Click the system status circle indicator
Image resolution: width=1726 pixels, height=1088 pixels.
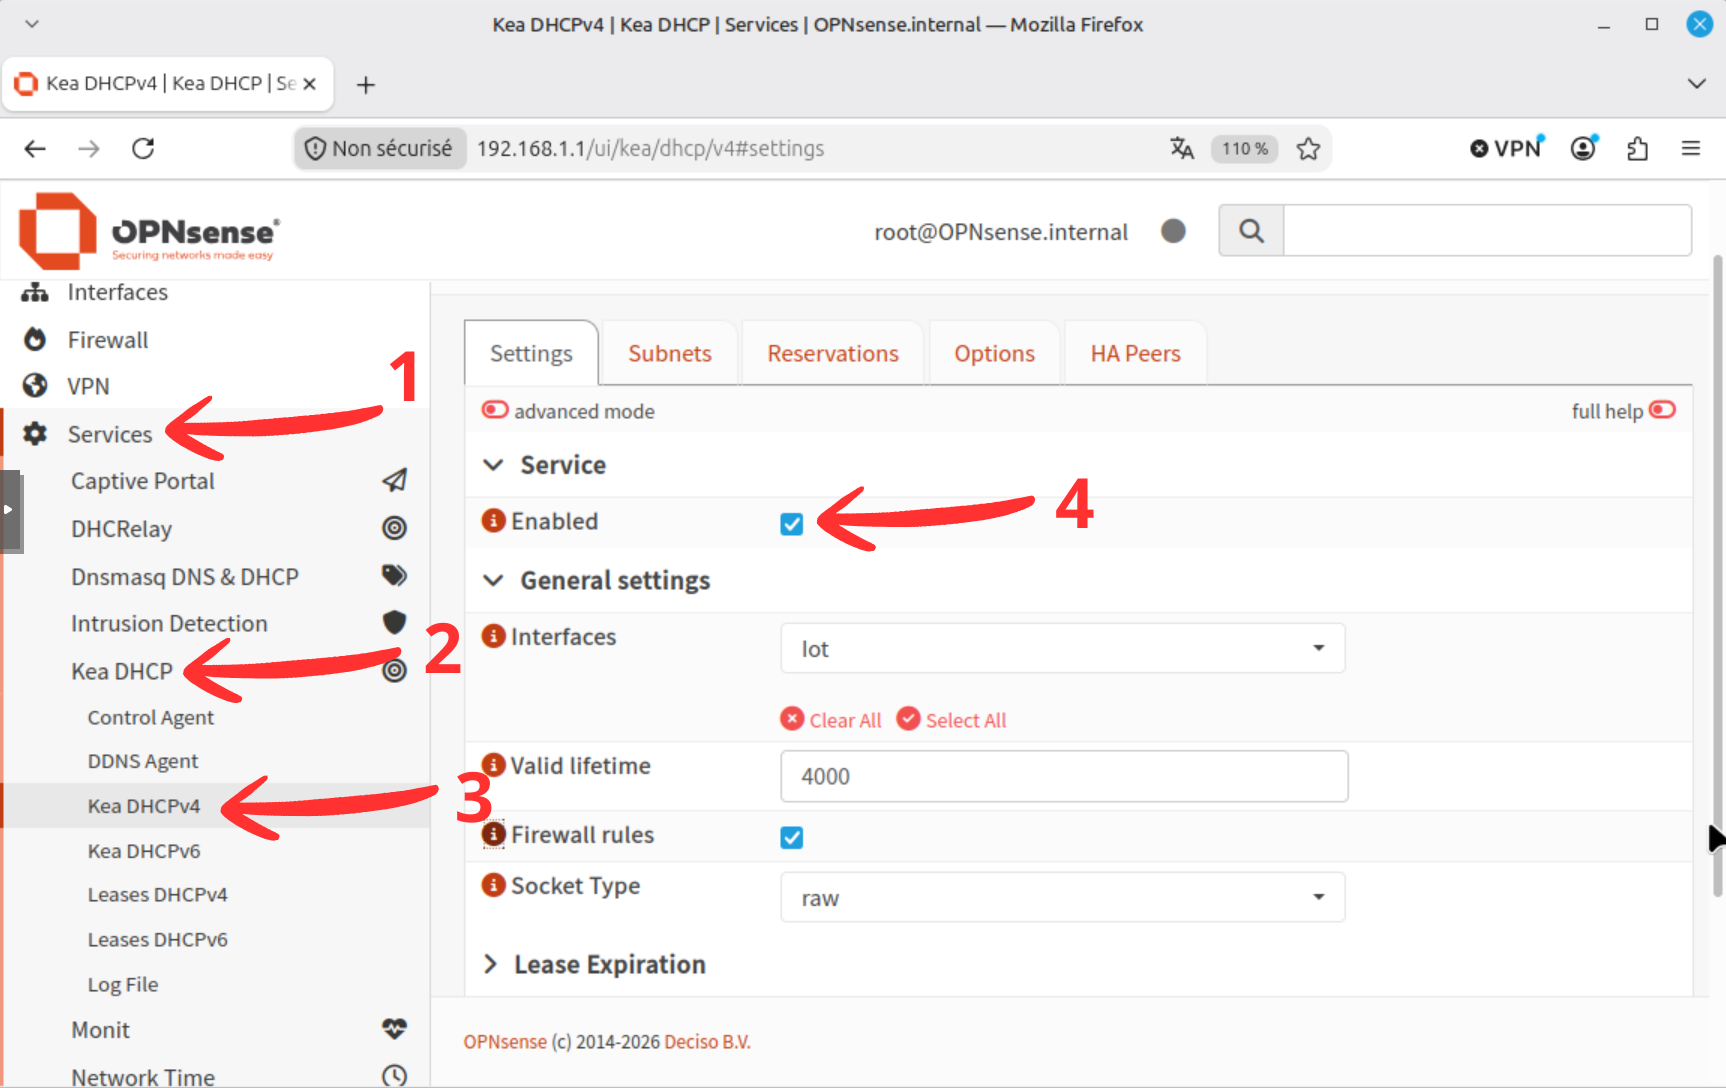(x=1173, y=231)
